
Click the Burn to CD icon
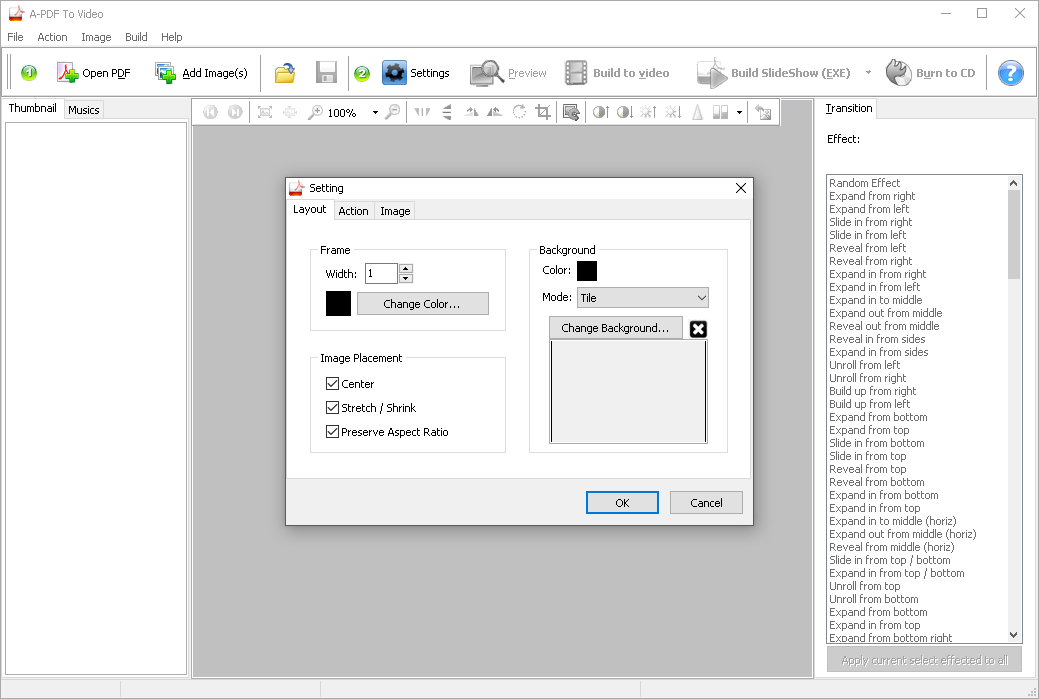click(x=899, y=73)
